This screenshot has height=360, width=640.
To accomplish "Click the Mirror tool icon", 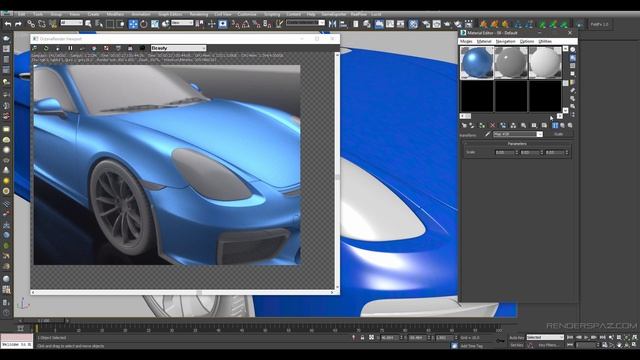I will click(x=332, y=24).
